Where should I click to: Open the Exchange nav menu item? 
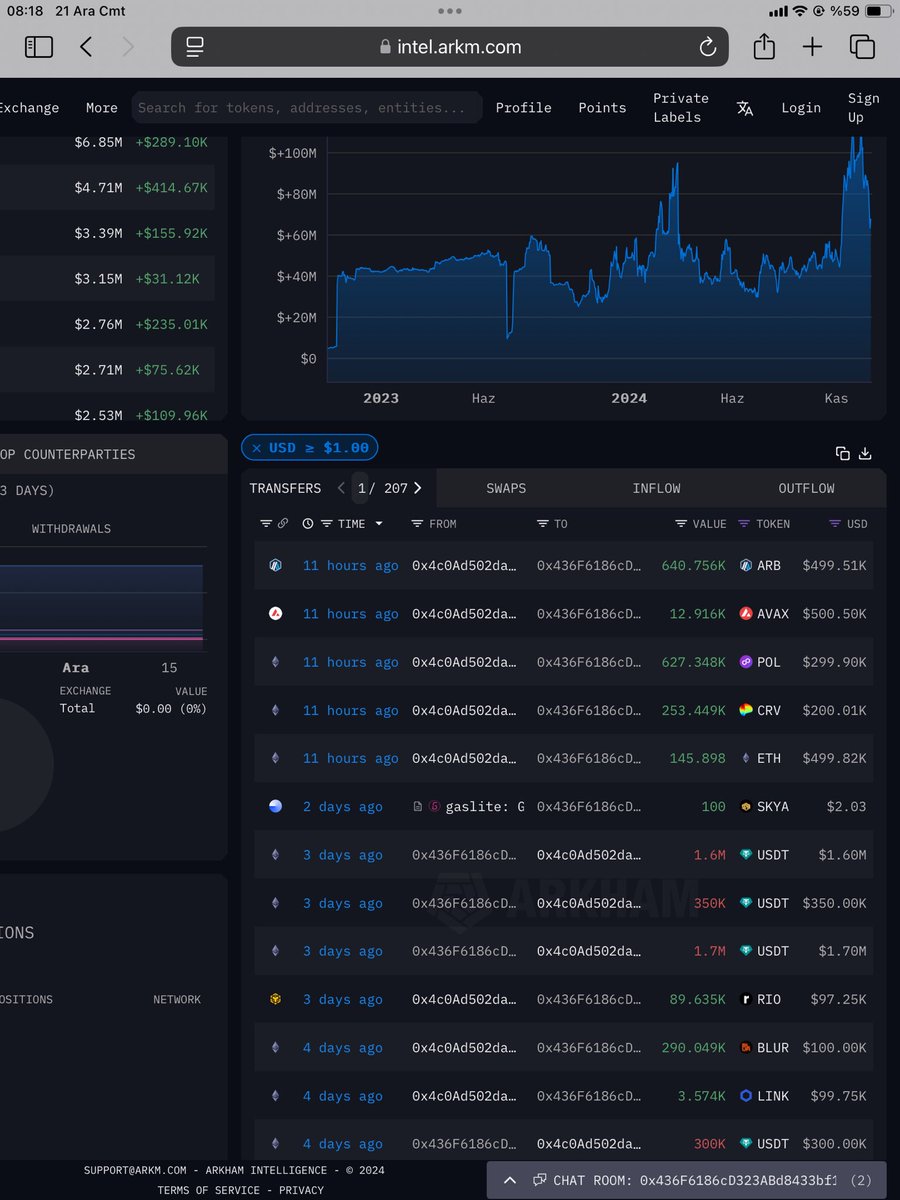pos(30,108)
